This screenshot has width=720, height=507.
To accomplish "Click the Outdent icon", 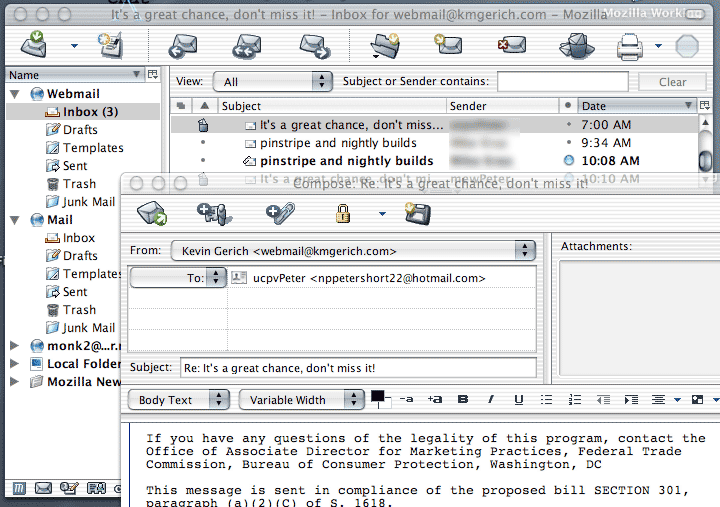I will pos(603,400).
